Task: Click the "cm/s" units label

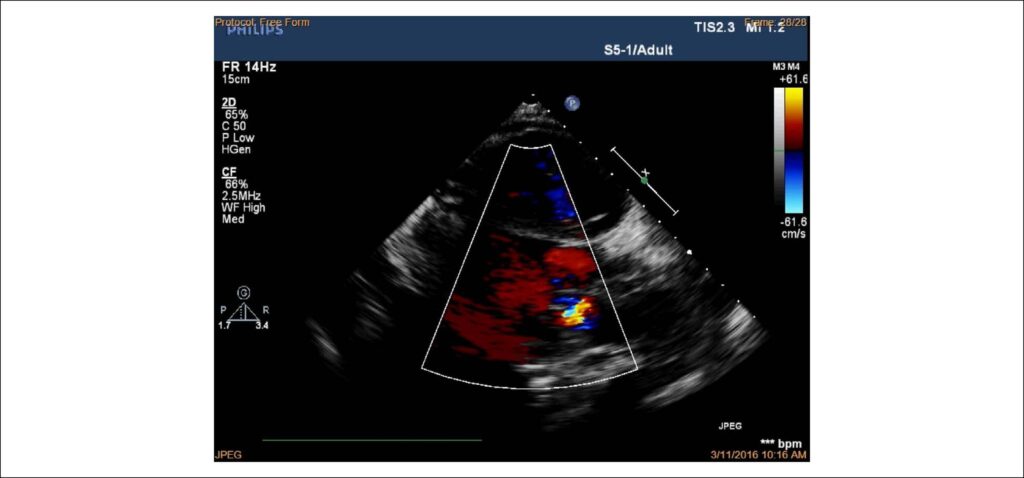Action: coord(793,233)
